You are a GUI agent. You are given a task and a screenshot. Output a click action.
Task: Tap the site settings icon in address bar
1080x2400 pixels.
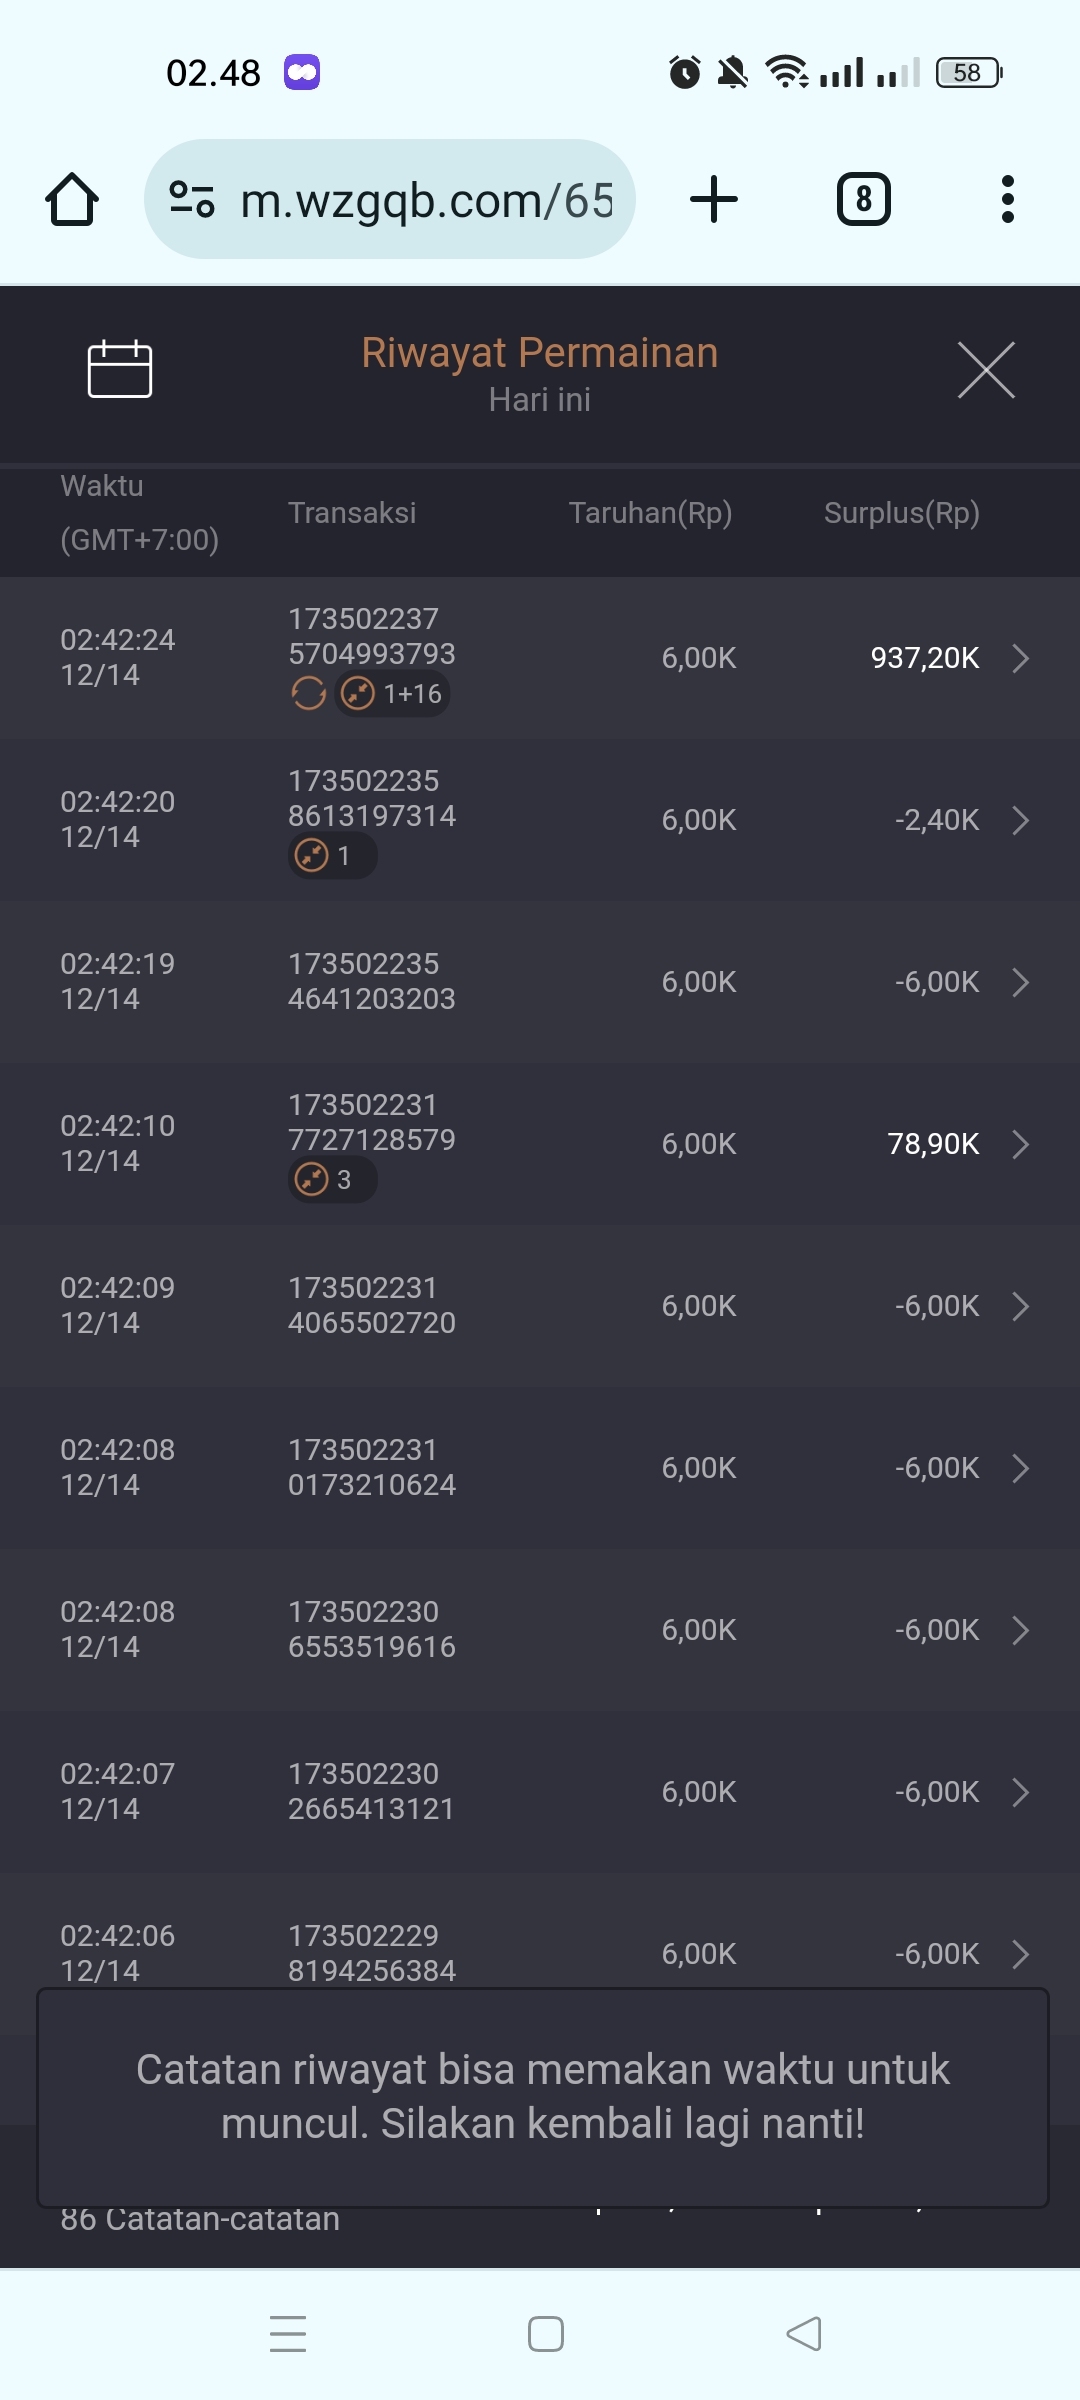coord(192,199)
